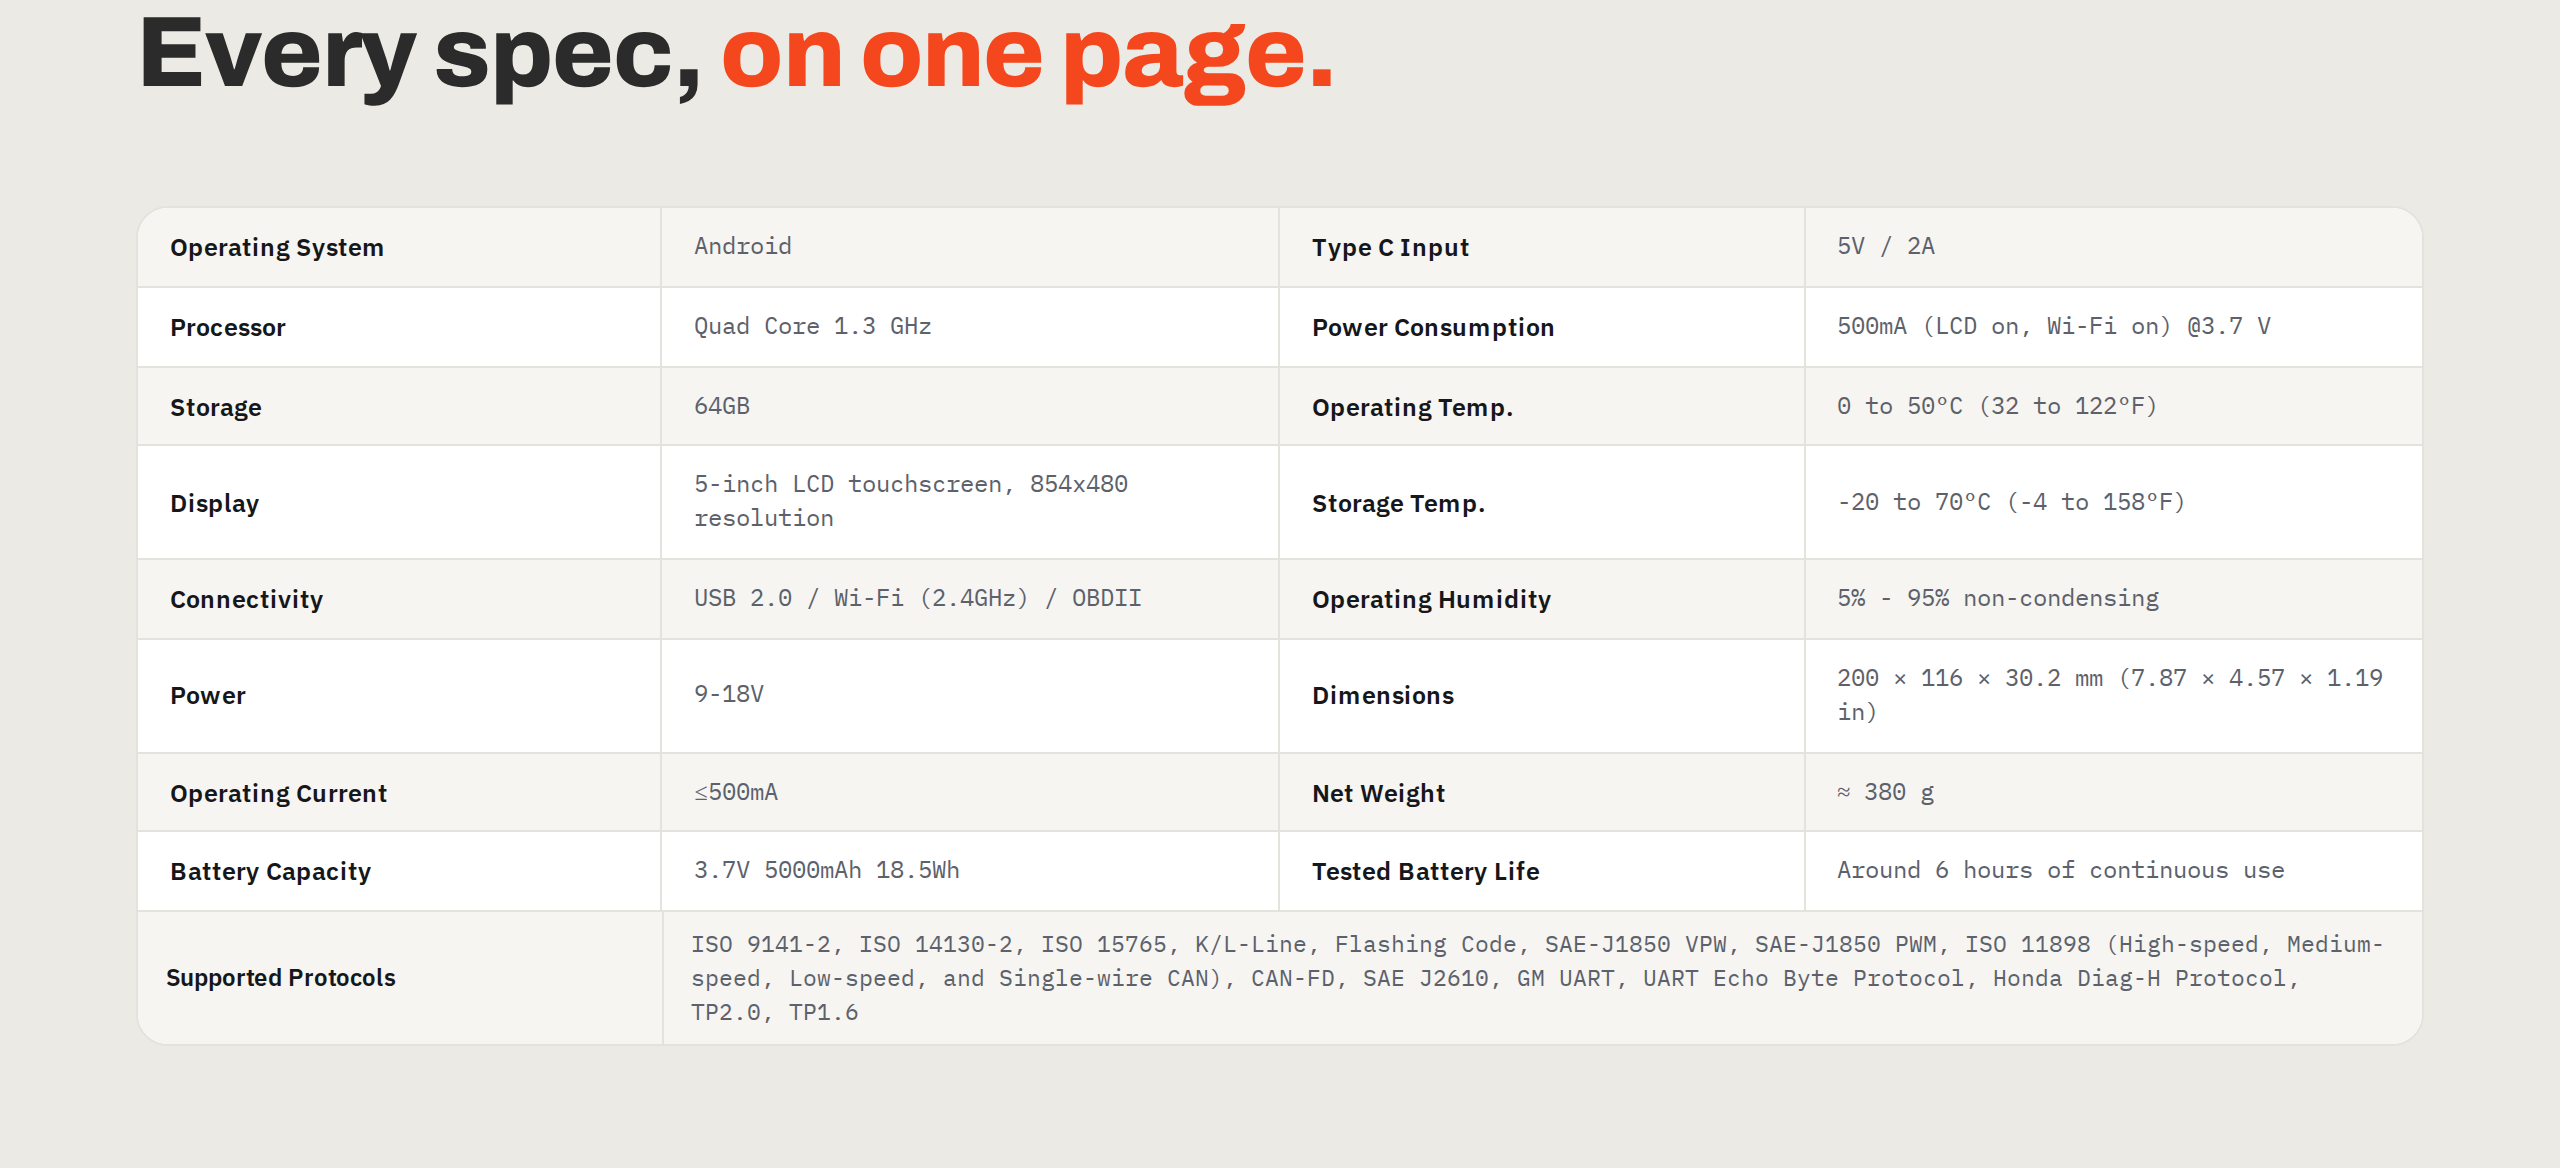This screenshot has width=2560, height=1168.
Task: Click 'Around 6 hours of continuous use'
Action: (x=2061, y=870)
